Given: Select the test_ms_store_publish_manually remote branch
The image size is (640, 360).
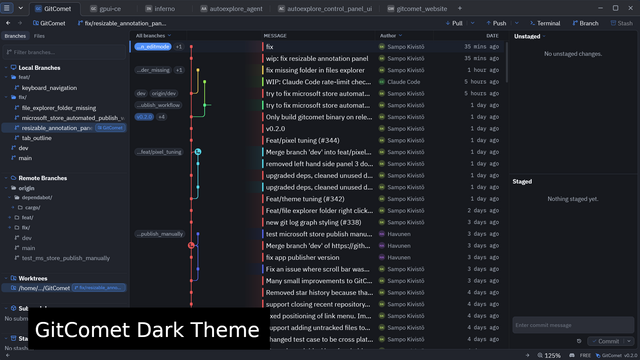Looking at the screenshot, I should click(x=65, y=258).
